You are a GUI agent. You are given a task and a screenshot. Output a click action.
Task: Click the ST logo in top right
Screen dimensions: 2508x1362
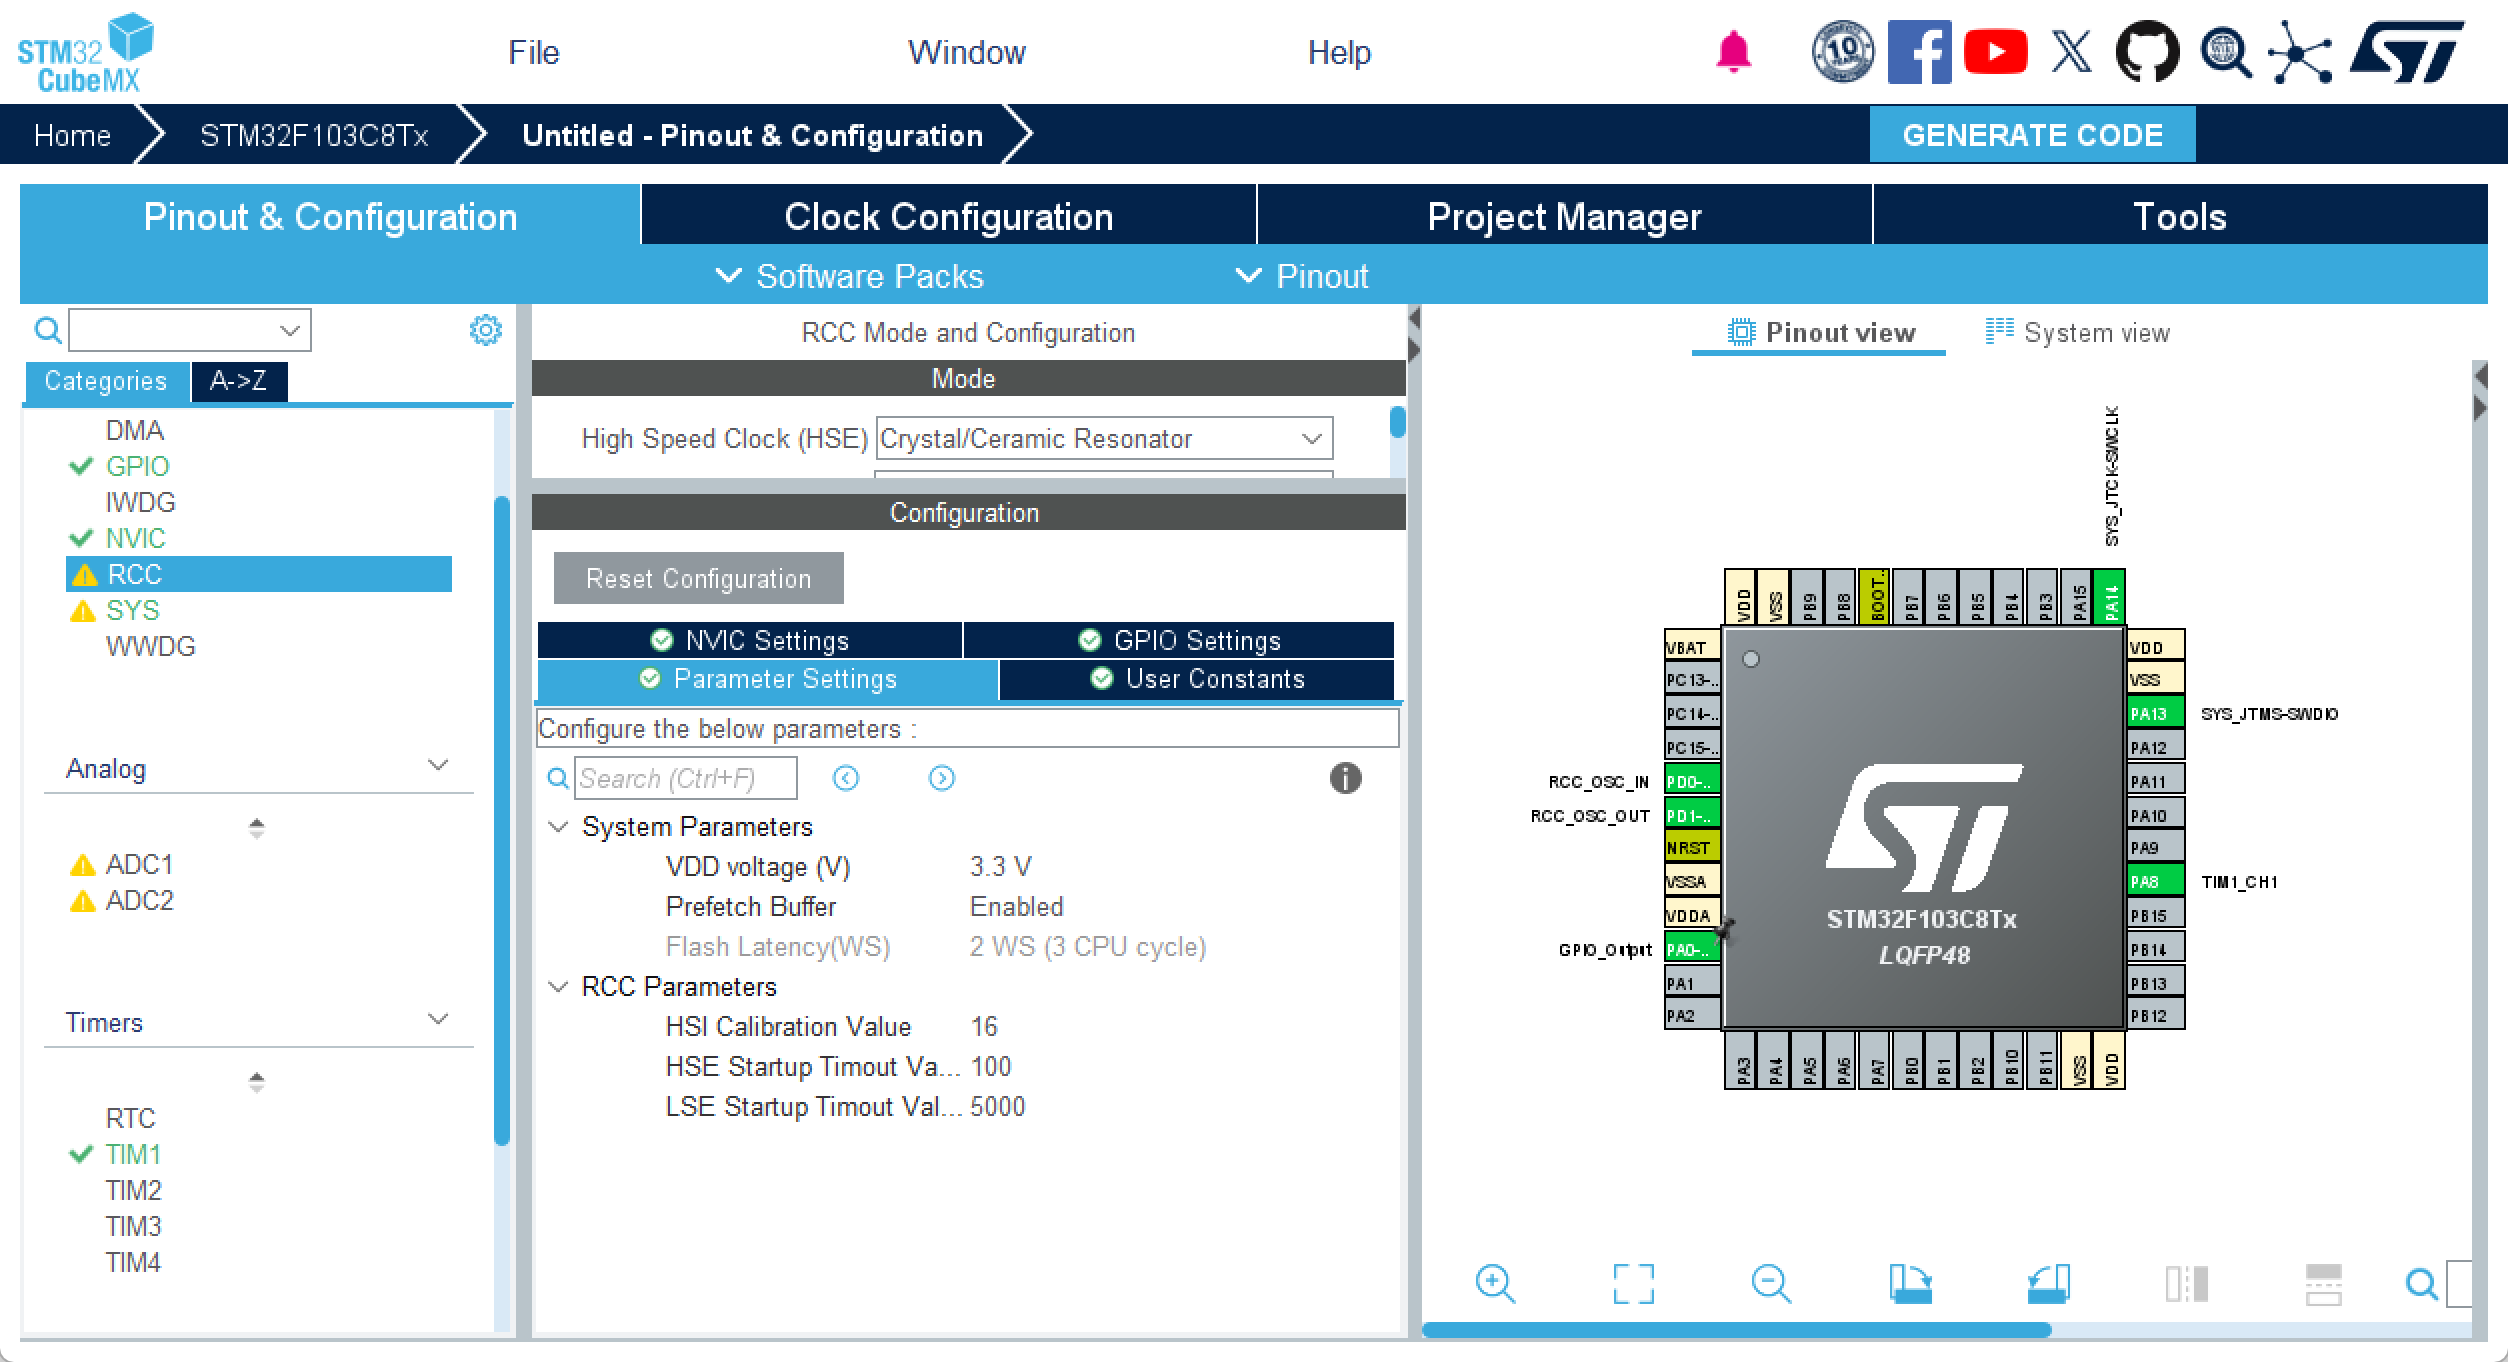[2406, 51]
